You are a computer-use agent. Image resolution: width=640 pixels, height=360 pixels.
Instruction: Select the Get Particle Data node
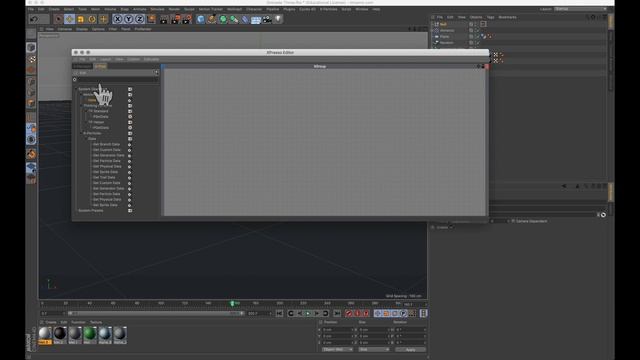click(107, 161)
